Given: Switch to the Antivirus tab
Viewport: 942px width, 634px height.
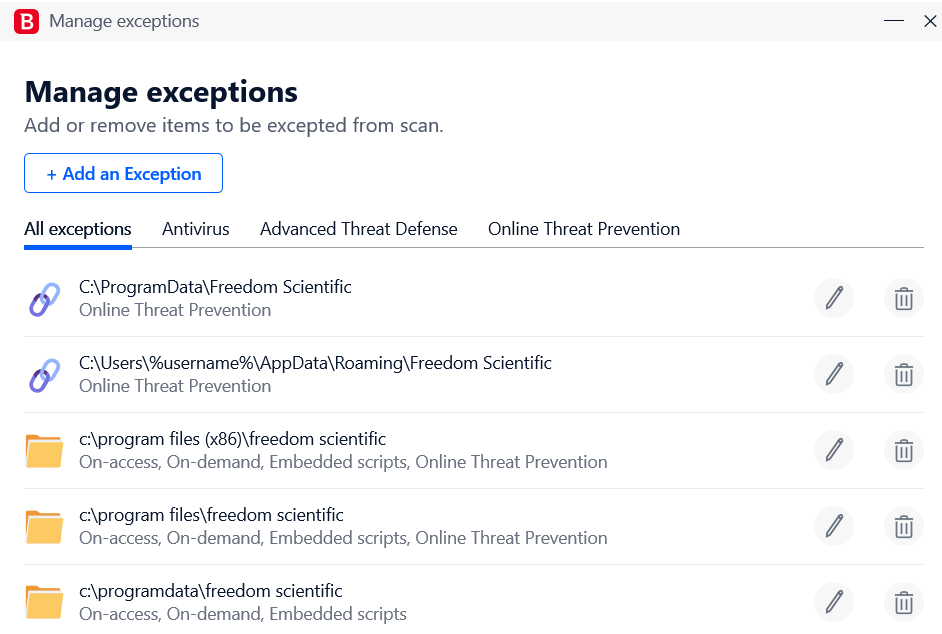Looking at the screenshot, I should (196, 229).
